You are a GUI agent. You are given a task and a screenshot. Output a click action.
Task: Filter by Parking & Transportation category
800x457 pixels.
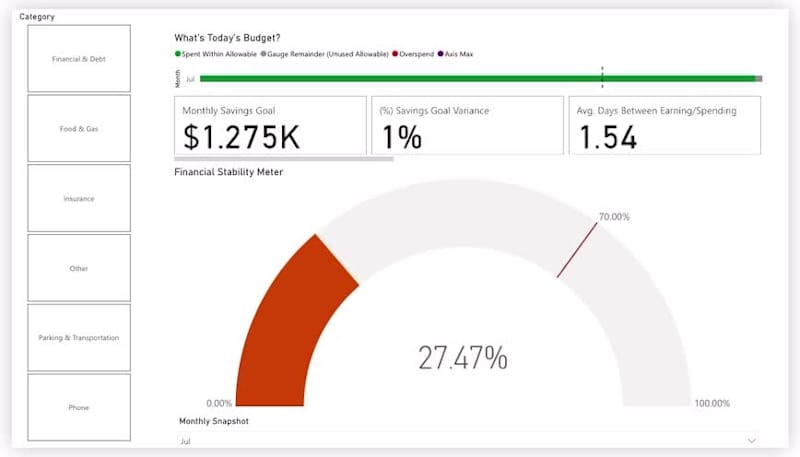click(x=79, y=338)
